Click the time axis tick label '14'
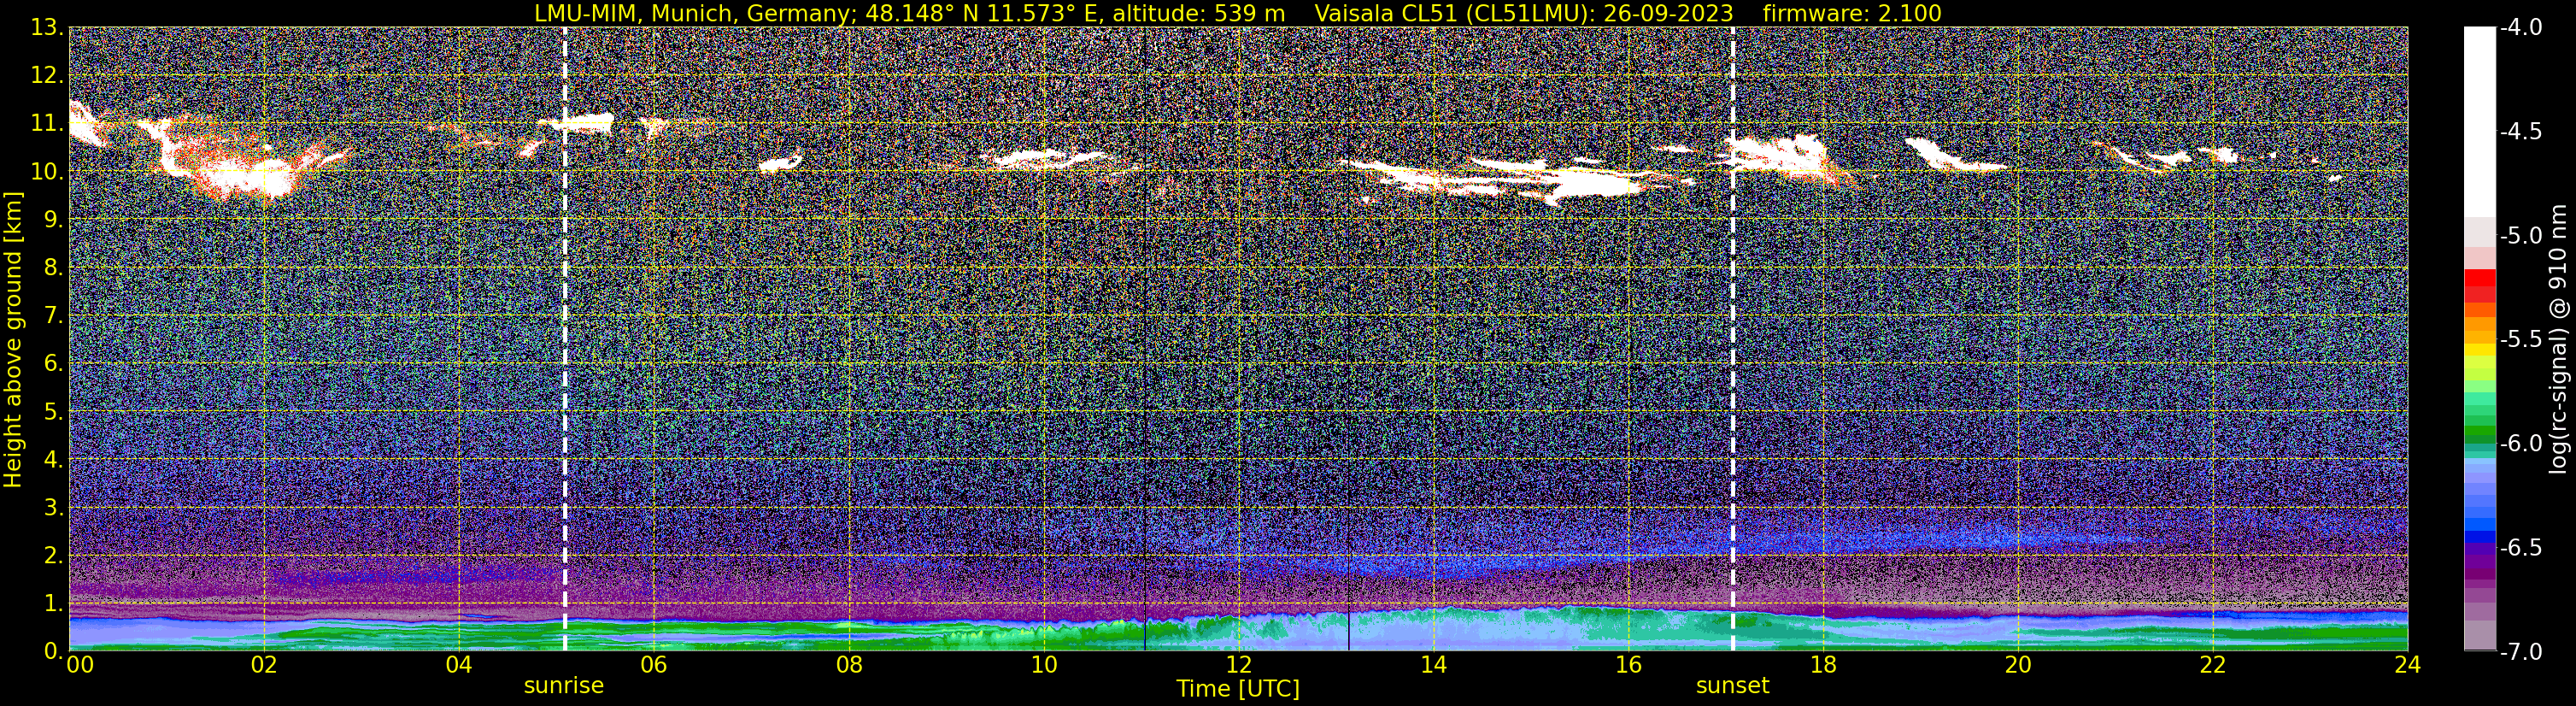This screenshot has width=2576, height=706. 1433,665
